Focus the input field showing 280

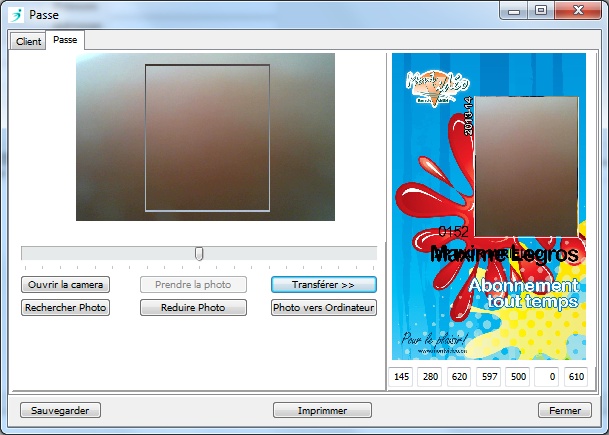point(431,377)
